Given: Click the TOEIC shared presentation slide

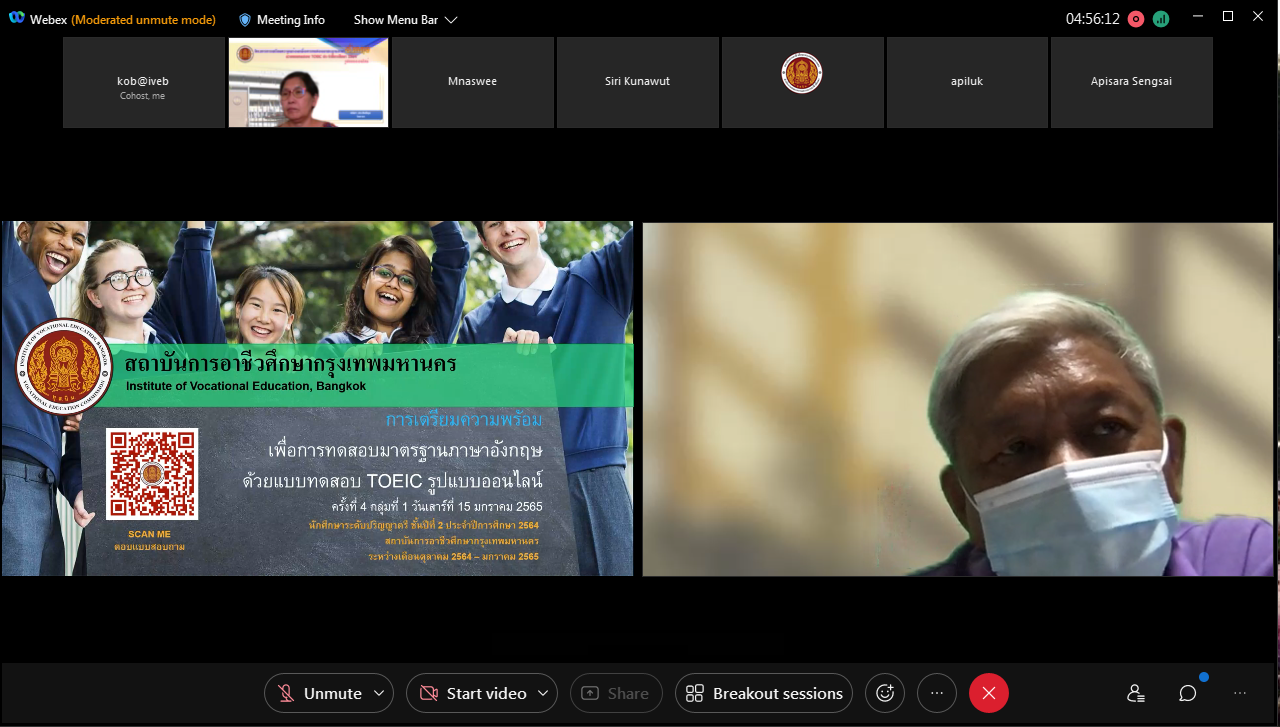Looking at the screenshot, I should (x=317, y=398).
